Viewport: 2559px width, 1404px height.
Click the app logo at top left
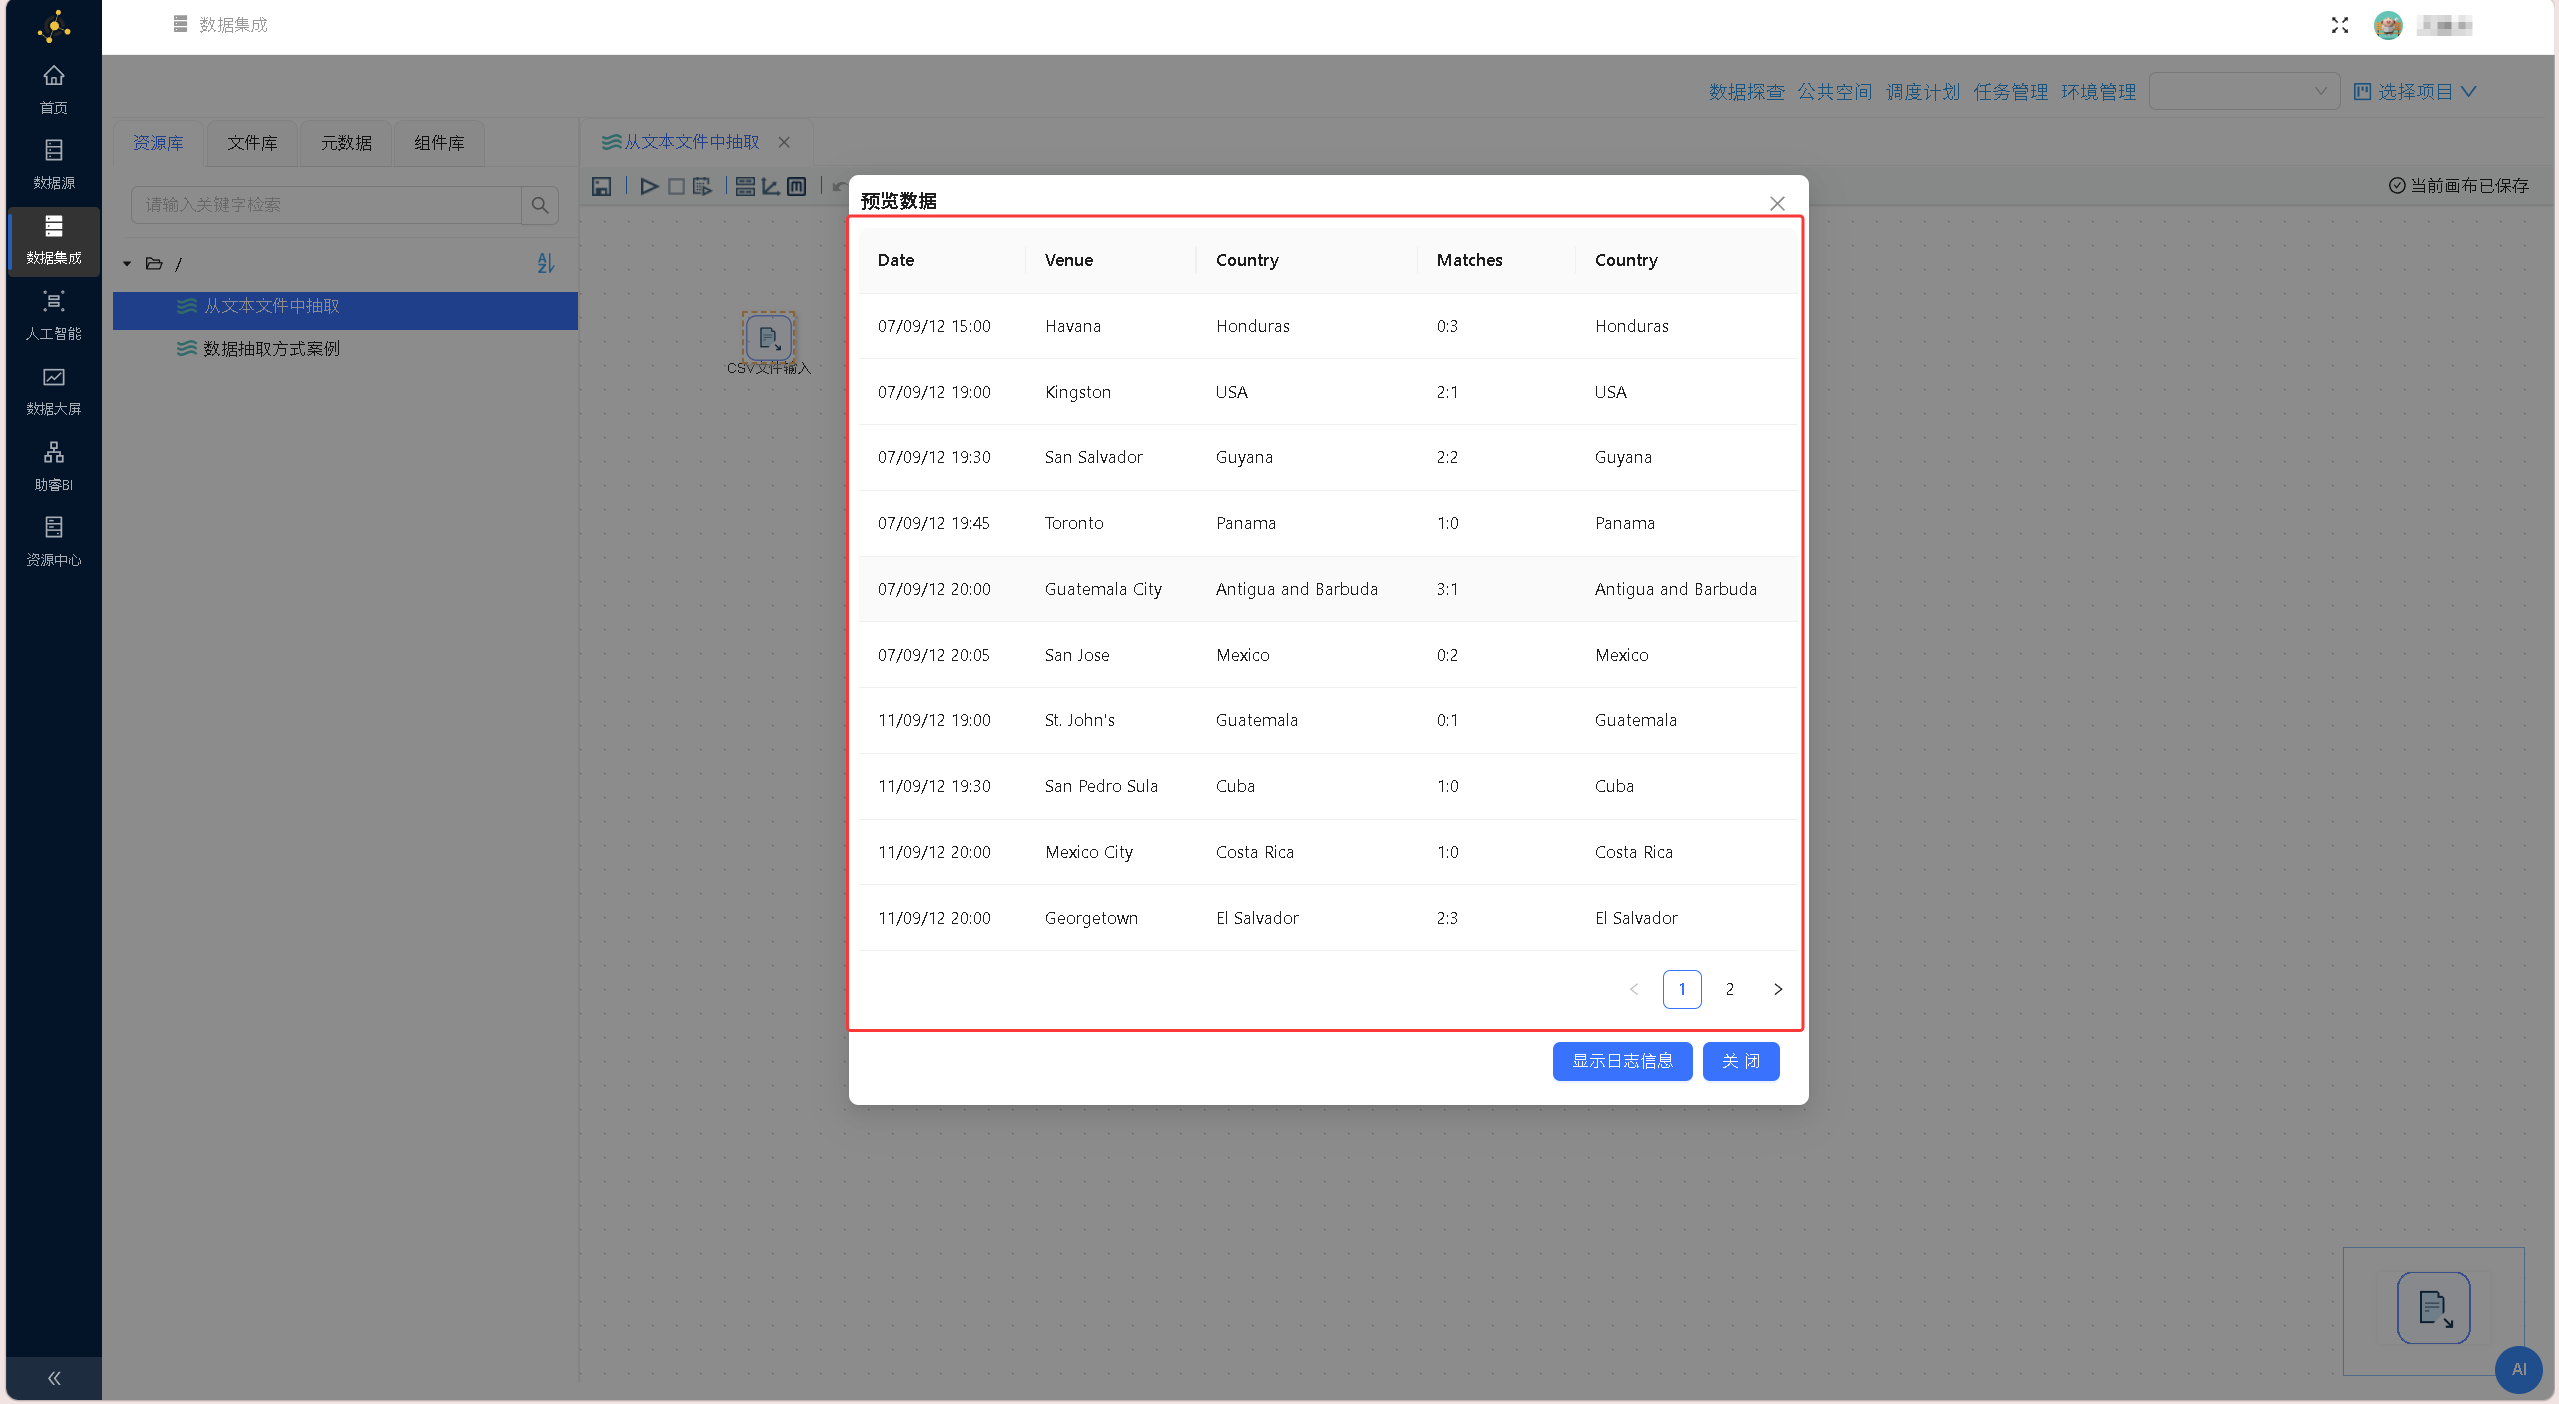(x=54, y=26)
